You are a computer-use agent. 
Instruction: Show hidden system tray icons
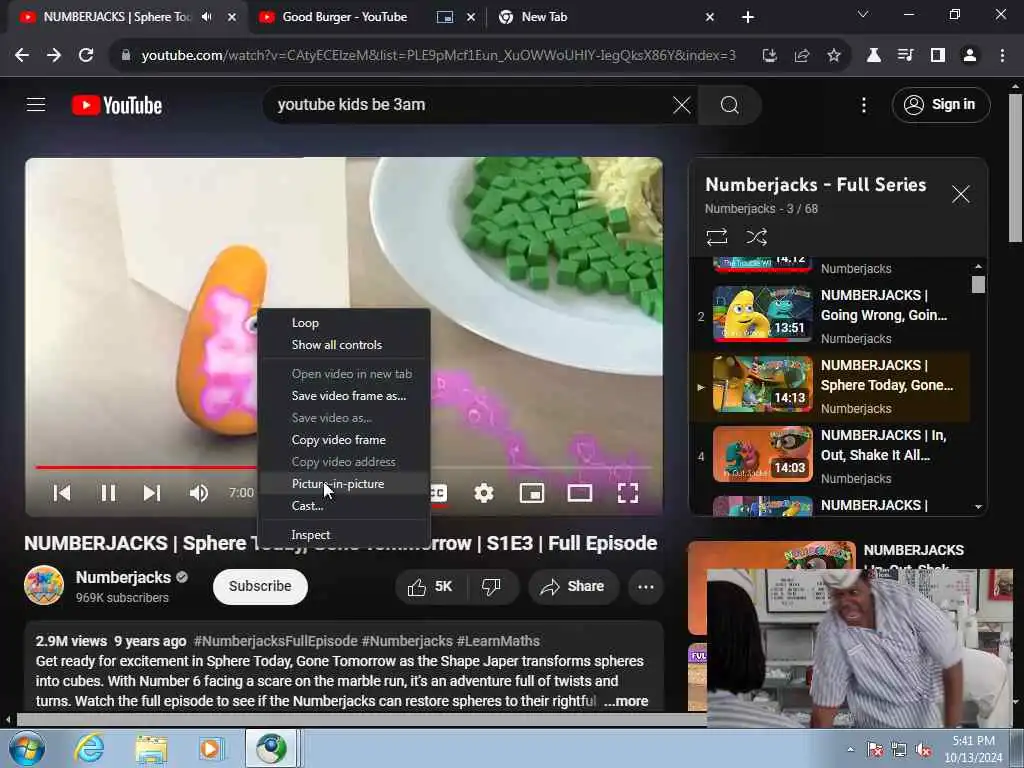pos(850,749)
